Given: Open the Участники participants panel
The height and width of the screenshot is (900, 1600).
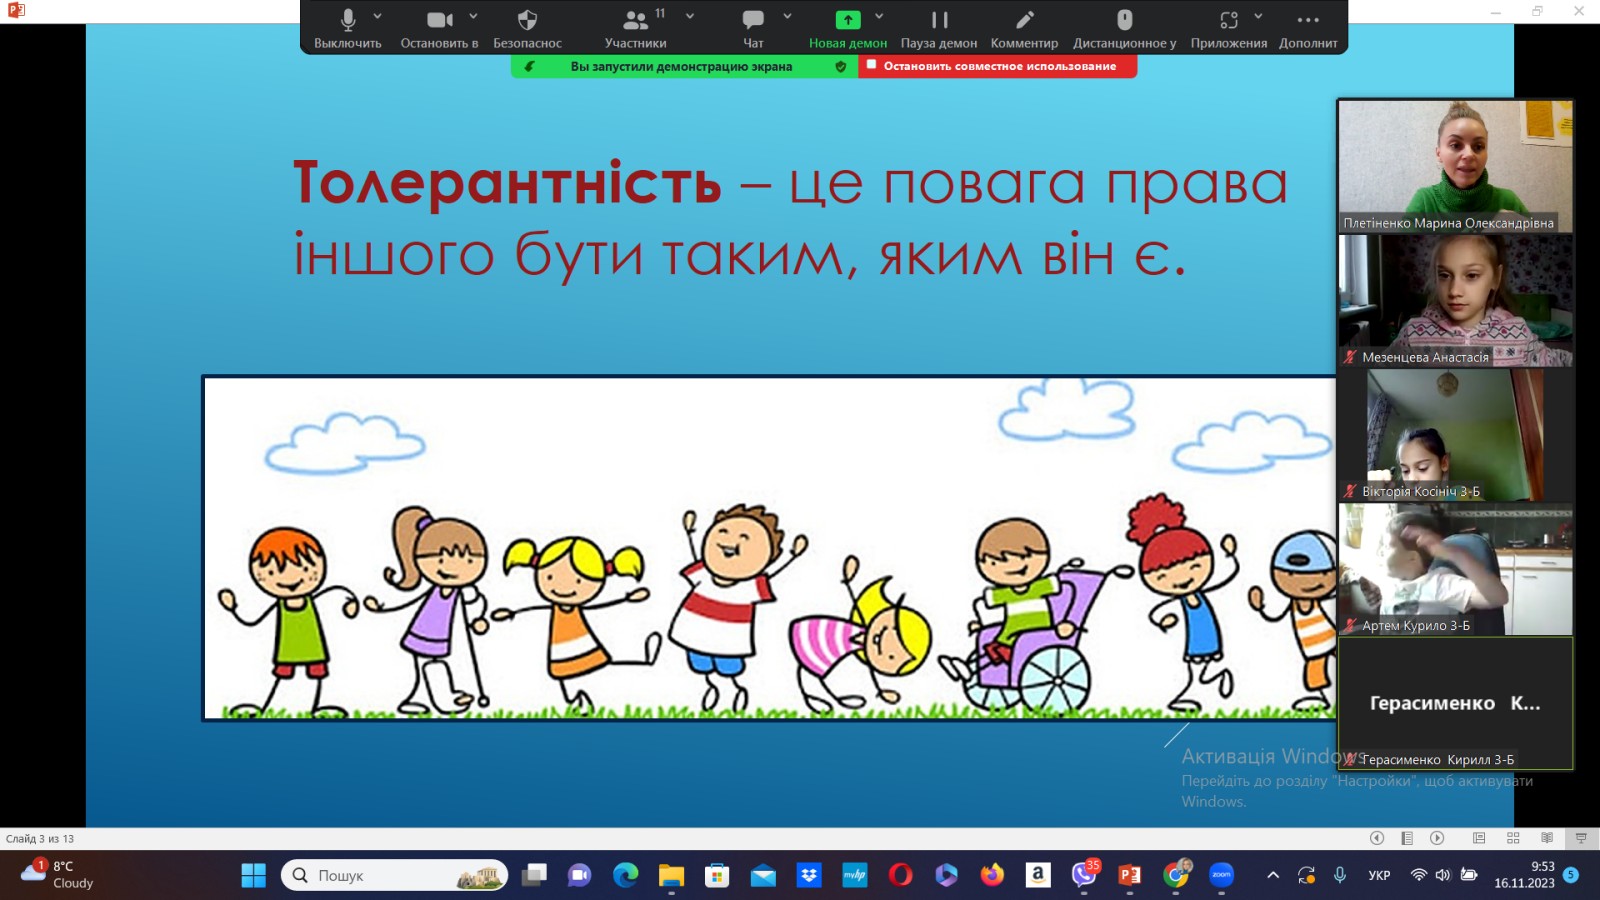Looking at the screenshot, I should (635, 28).
